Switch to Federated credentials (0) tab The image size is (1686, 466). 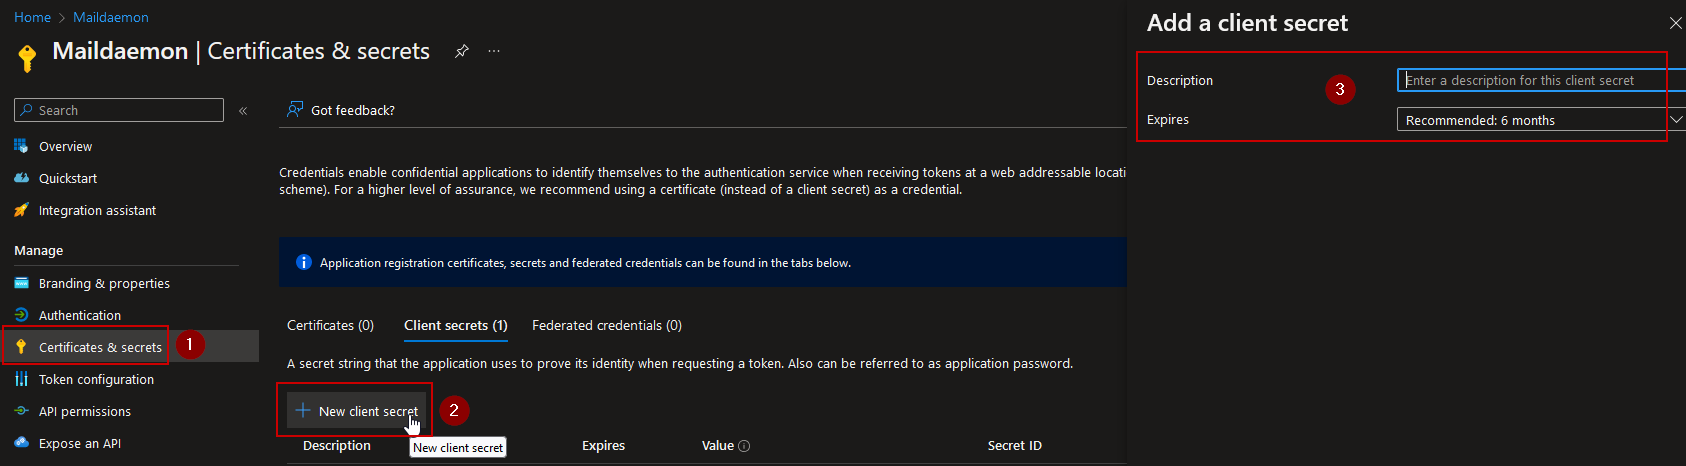(607, 325)
